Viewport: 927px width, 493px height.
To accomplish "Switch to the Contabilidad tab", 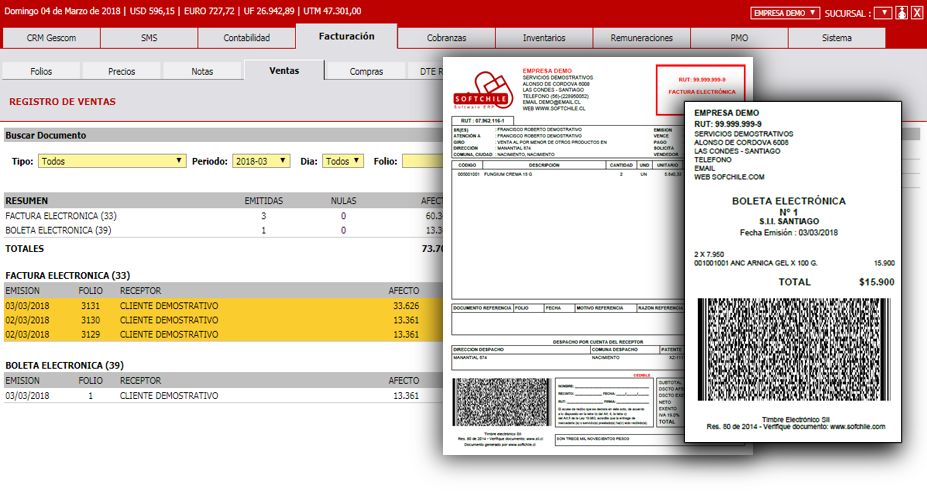I will coord(246,38).
